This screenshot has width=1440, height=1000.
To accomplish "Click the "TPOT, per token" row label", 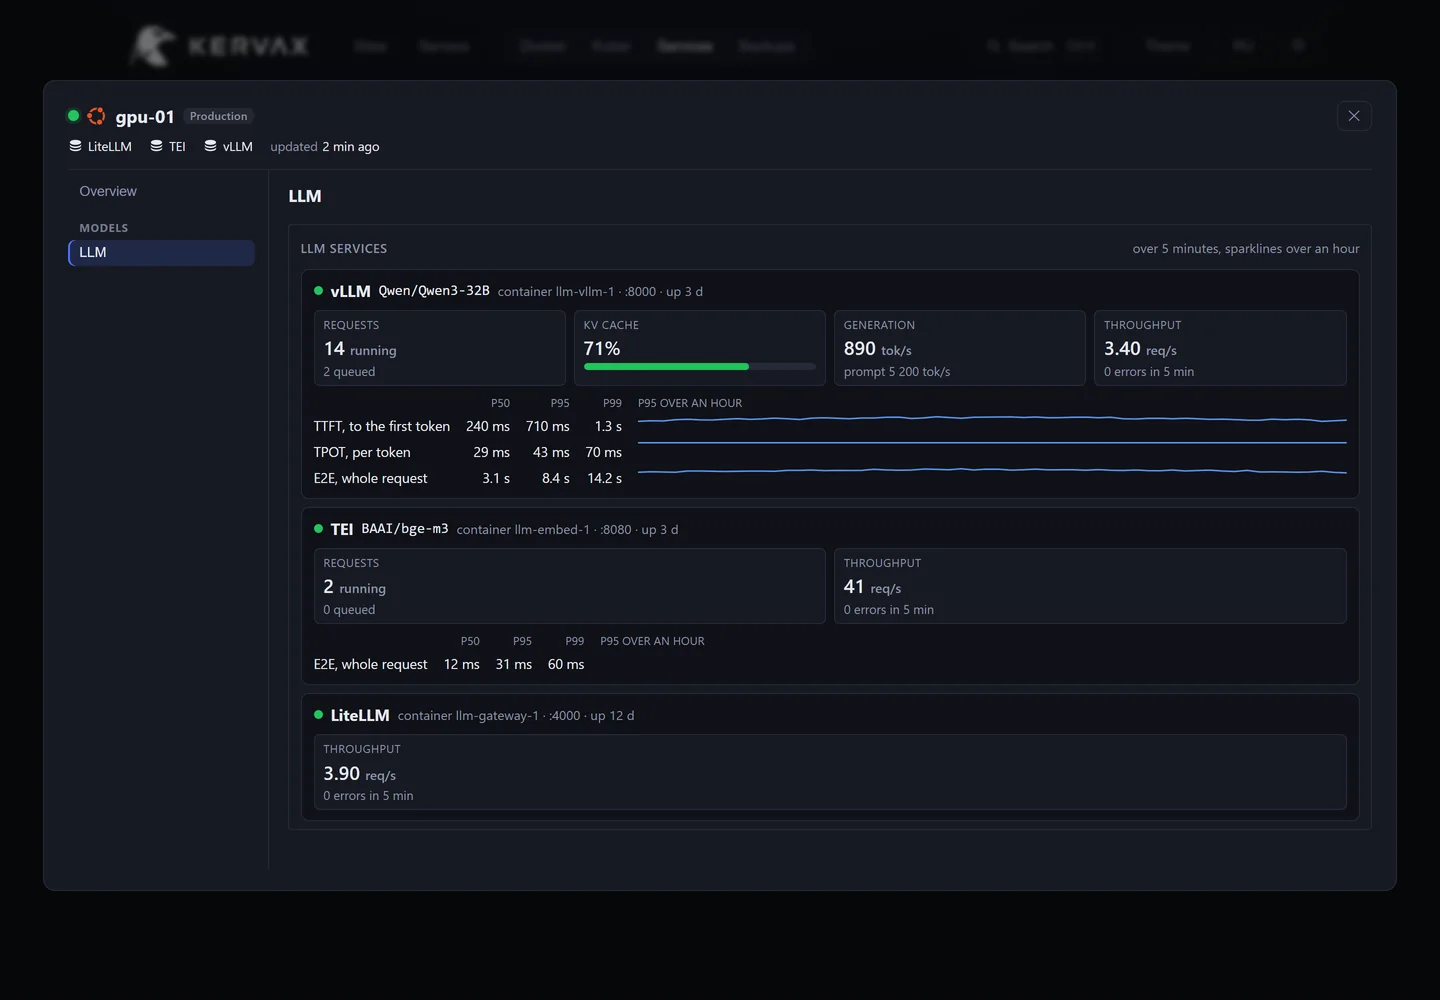I will 362,452.
